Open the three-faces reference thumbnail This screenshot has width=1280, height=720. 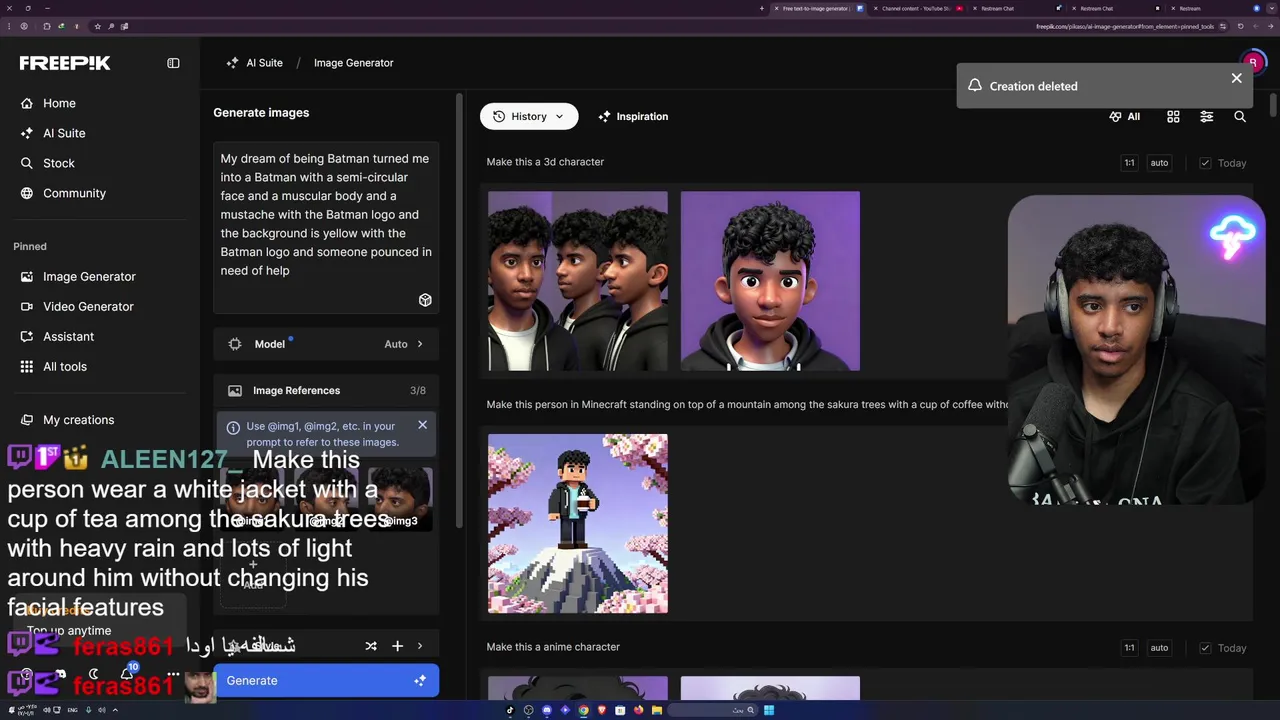(x=578, y=281)
